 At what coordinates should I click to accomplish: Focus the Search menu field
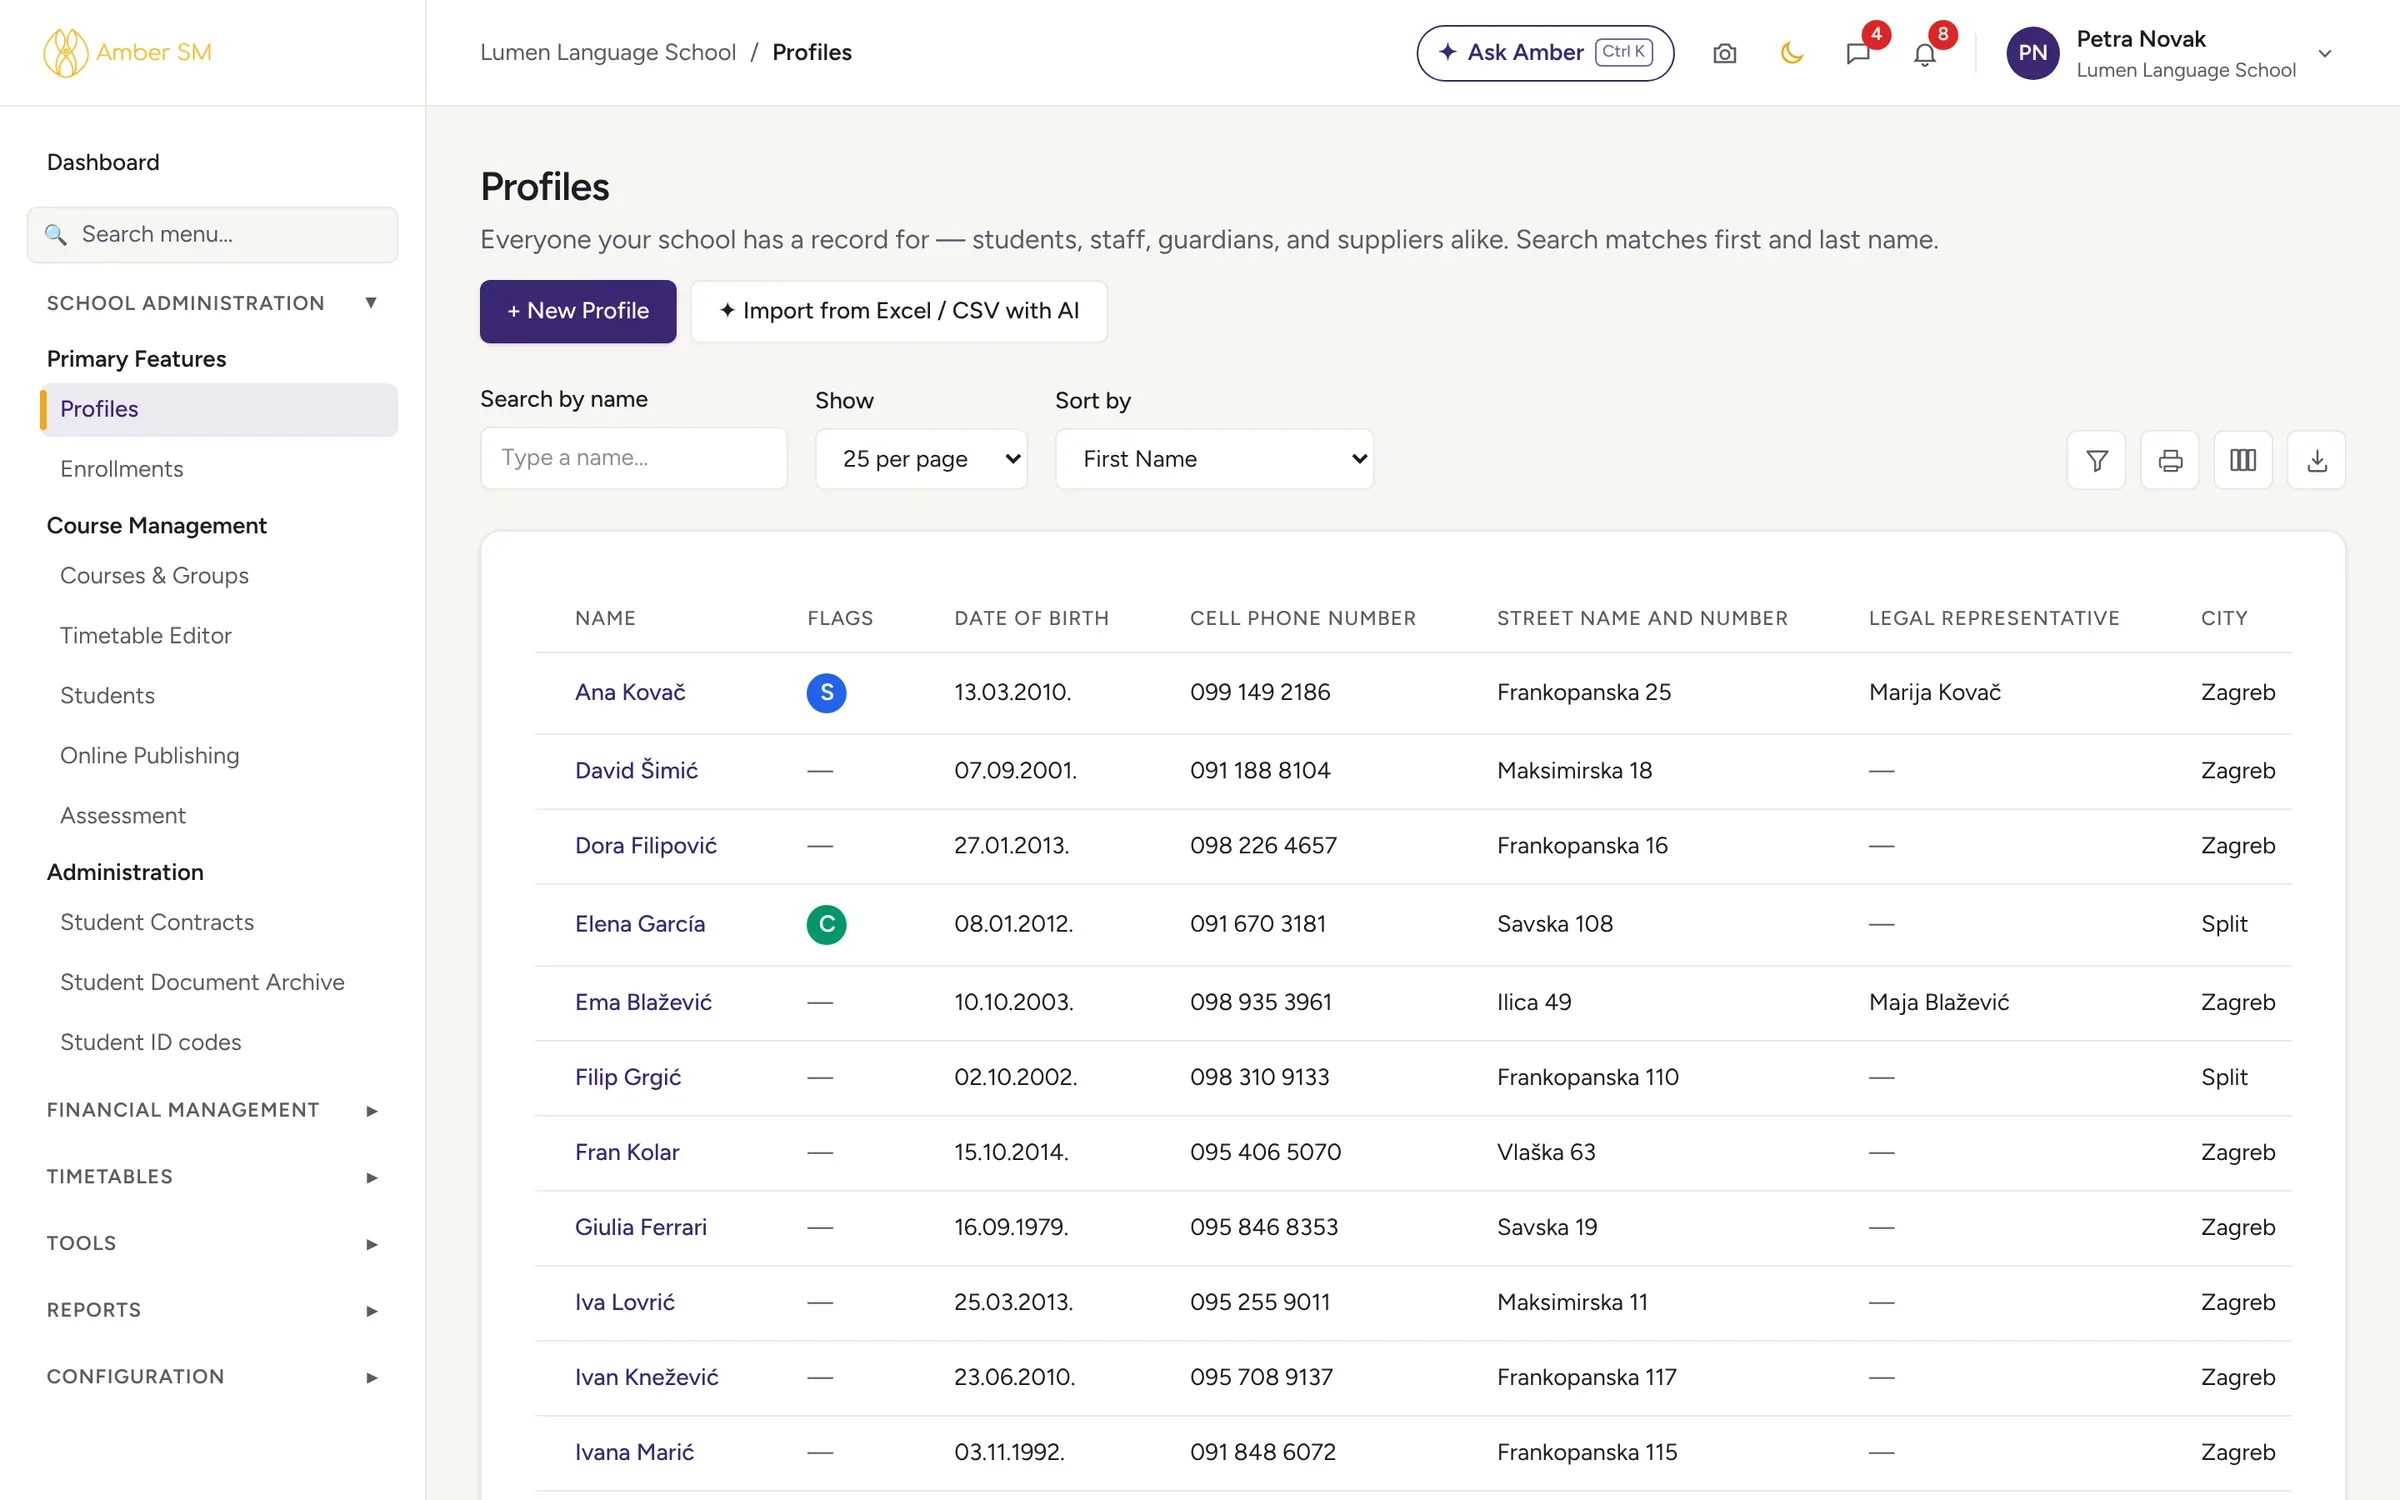click(212, 235)
